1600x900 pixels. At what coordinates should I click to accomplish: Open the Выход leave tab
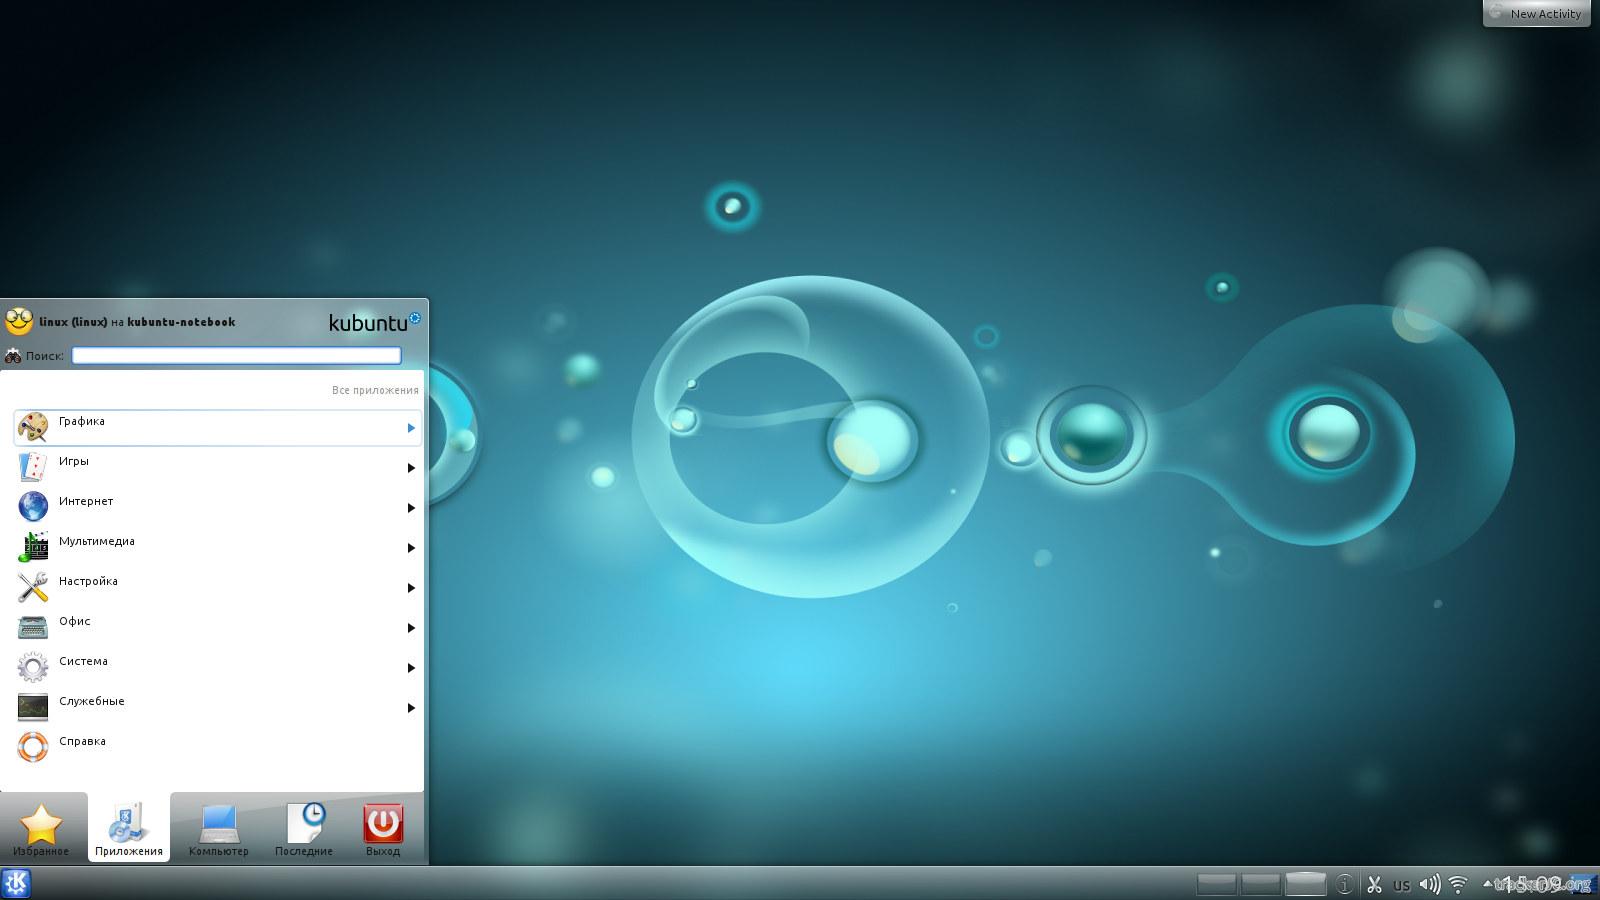pyautogui.click(x=383, y=829)
